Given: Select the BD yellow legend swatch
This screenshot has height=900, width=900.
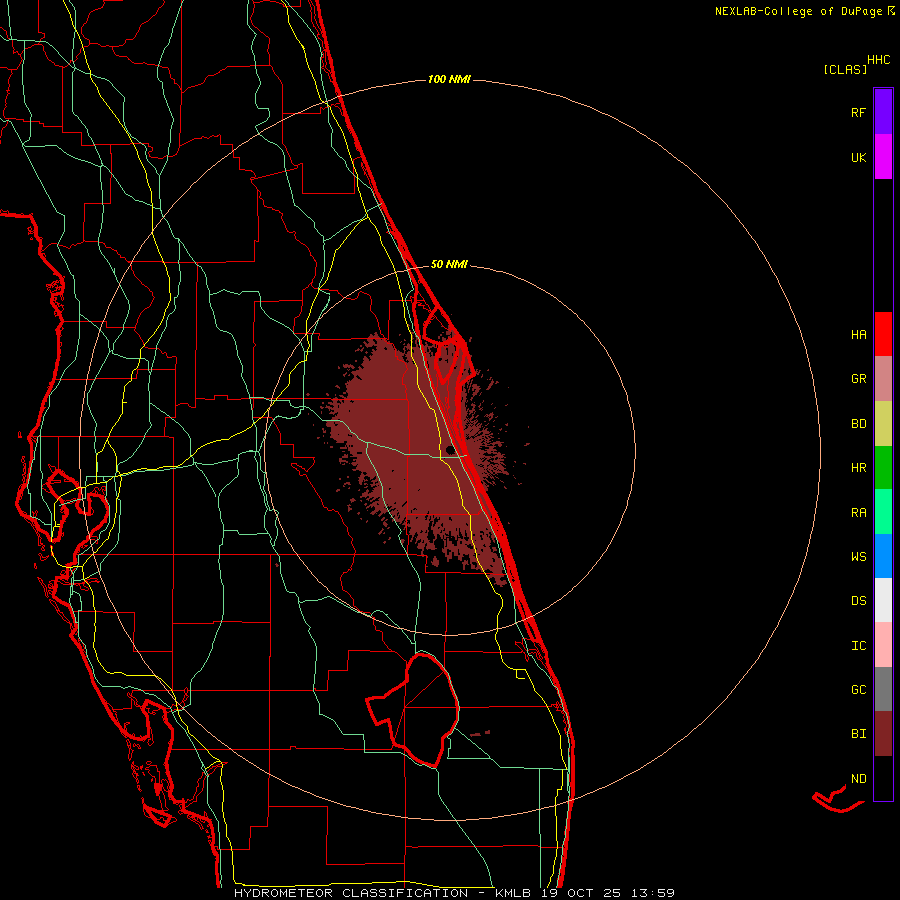Looking at the screenshot, I should pyautogui.click(x=883, y=424).
